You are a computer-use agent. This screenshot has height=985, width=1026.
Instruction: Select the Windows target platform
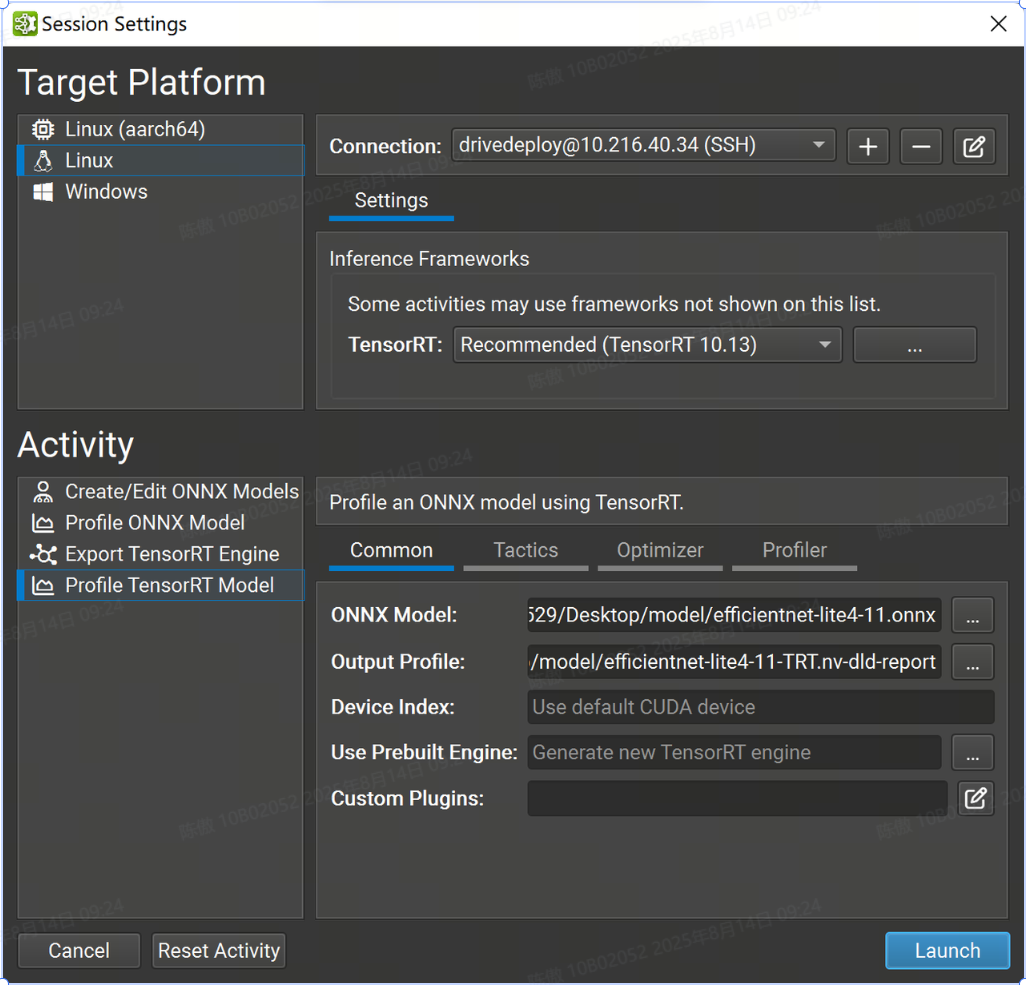[161, 192]
